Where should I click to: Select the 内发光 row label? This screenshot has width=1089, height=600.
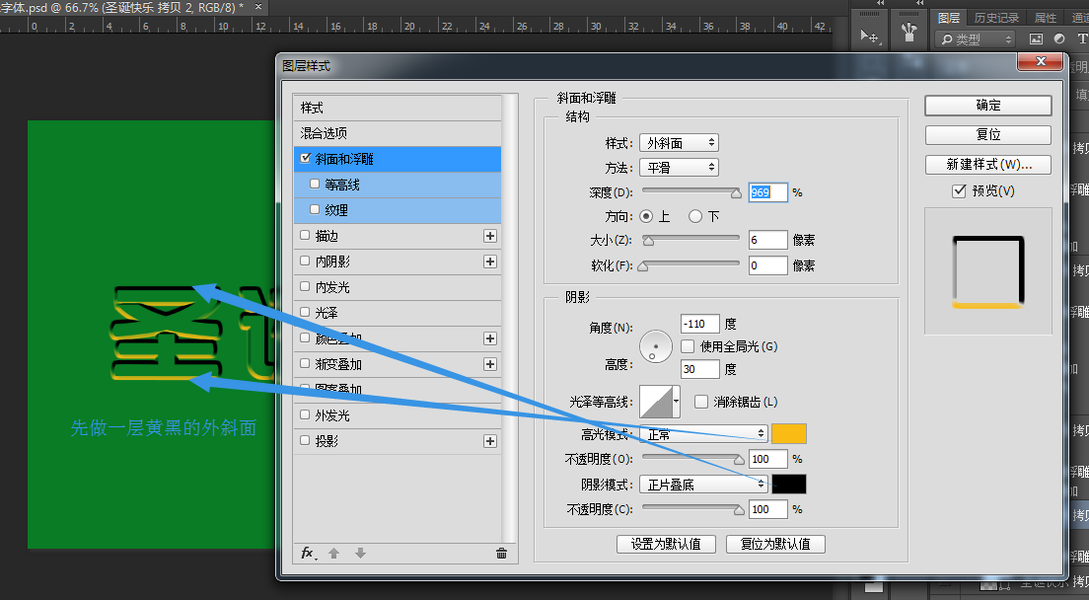333,288
